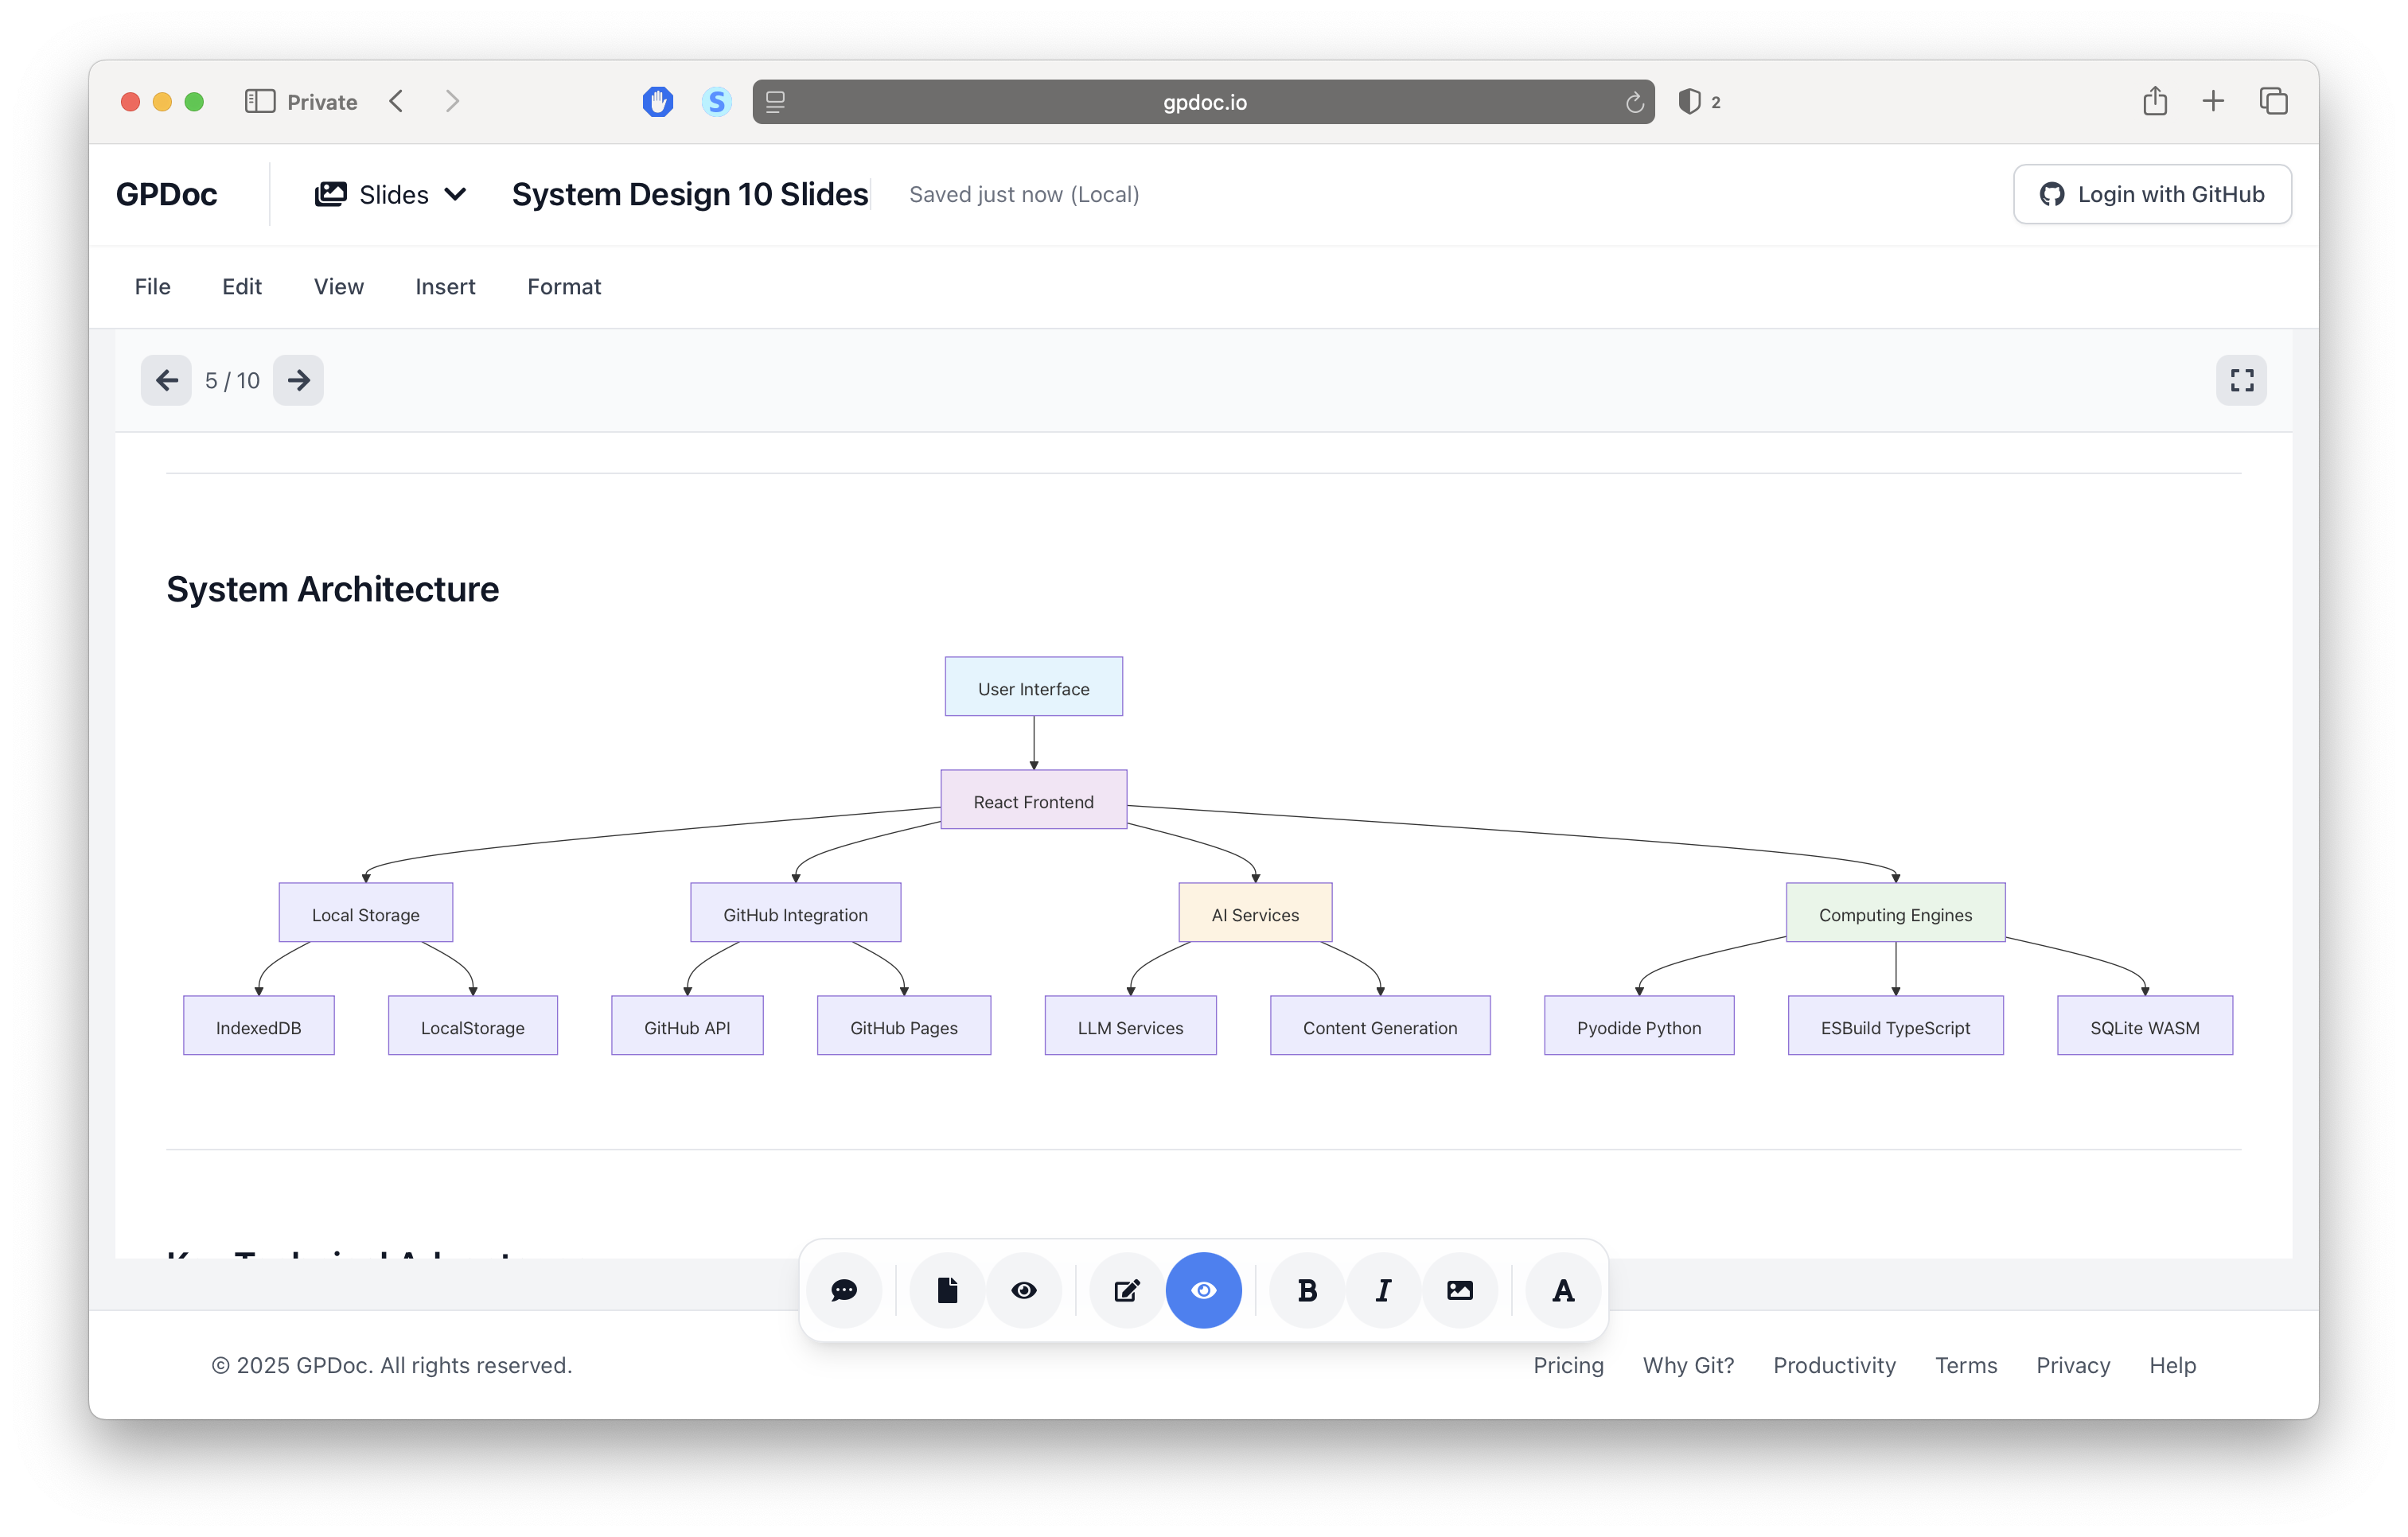Click the document page icon in toolbar
This screenshot has width=2408, height=1537.
(x=947, y=1290)
